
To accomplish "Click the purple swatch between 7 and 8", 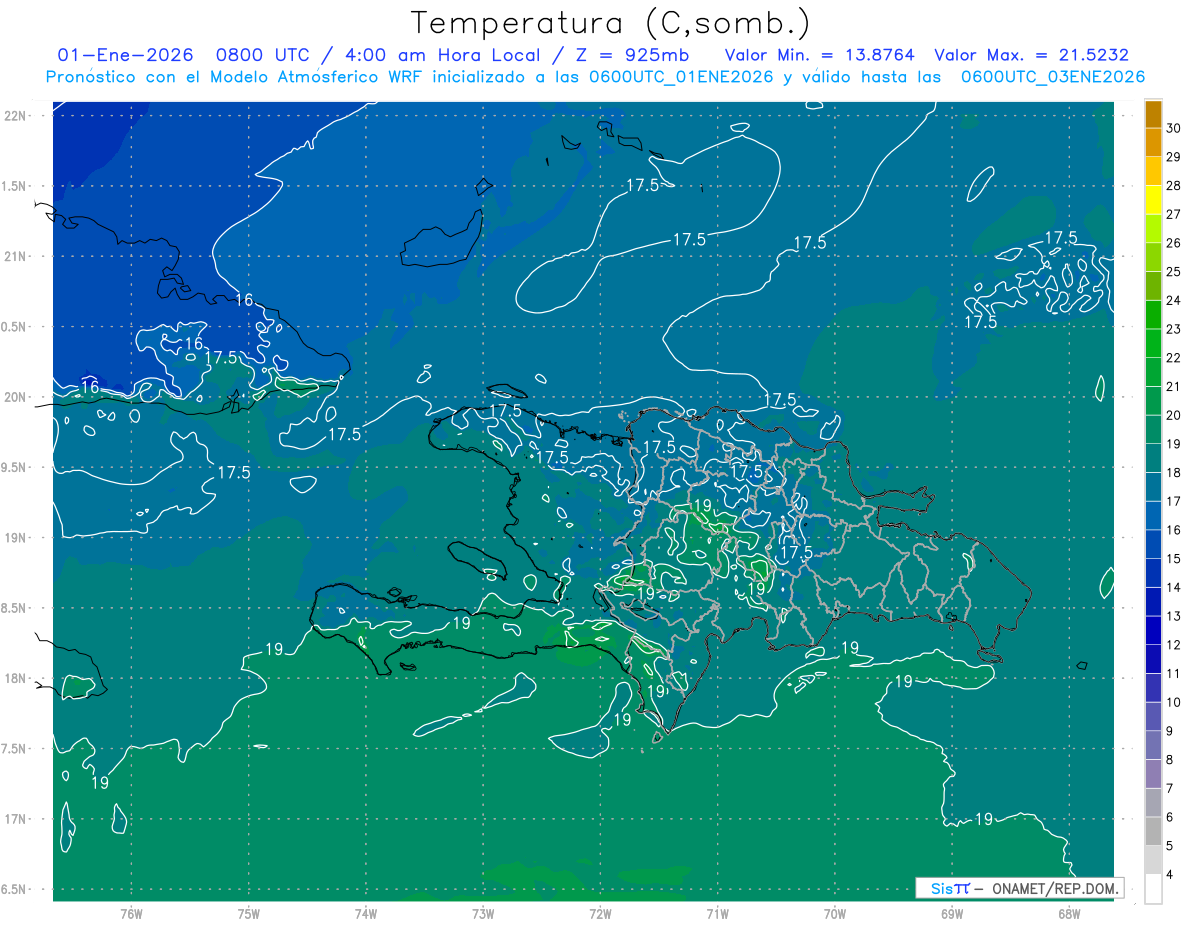I will (x=1153, y=774).
